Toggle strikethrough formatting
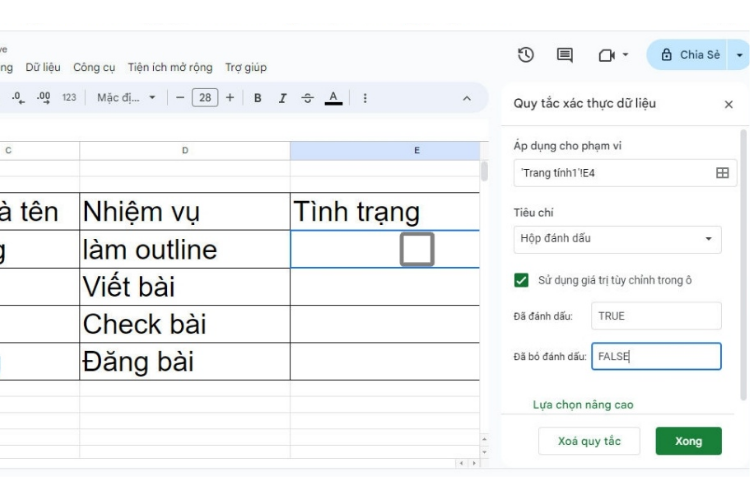The width and height of the screenshot is (750, 500). [308, 98]
